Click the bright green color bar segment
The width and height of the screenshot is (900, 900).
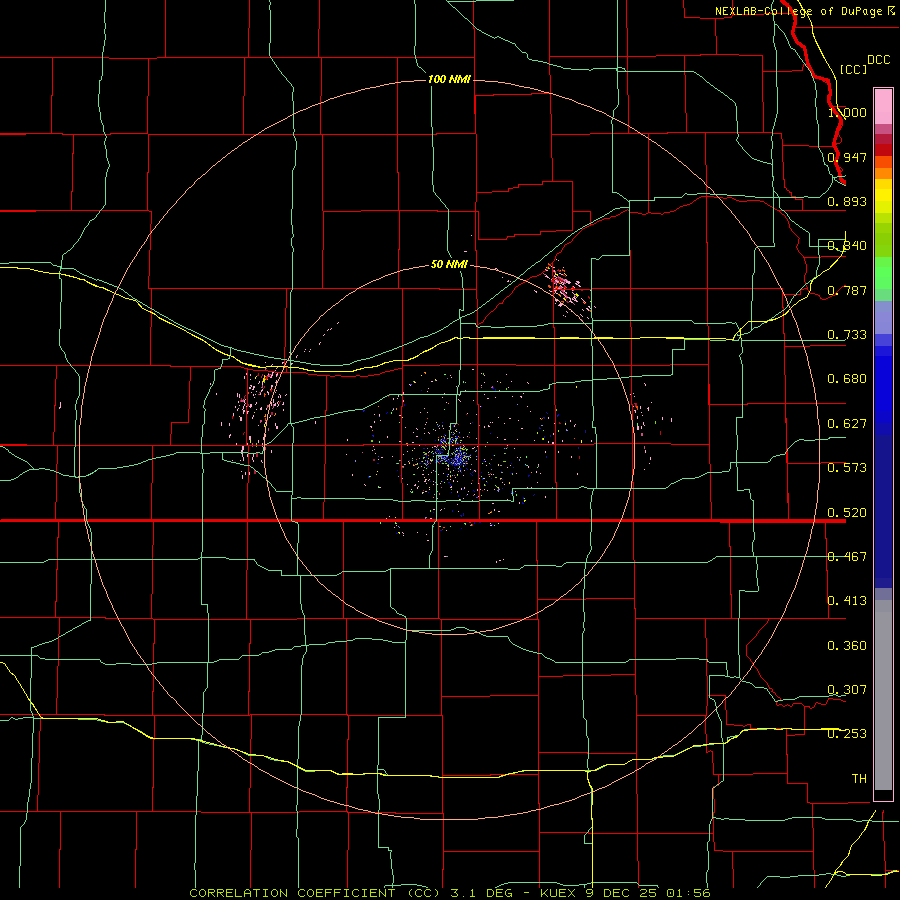pyautogui.click(x=883, y=273)
